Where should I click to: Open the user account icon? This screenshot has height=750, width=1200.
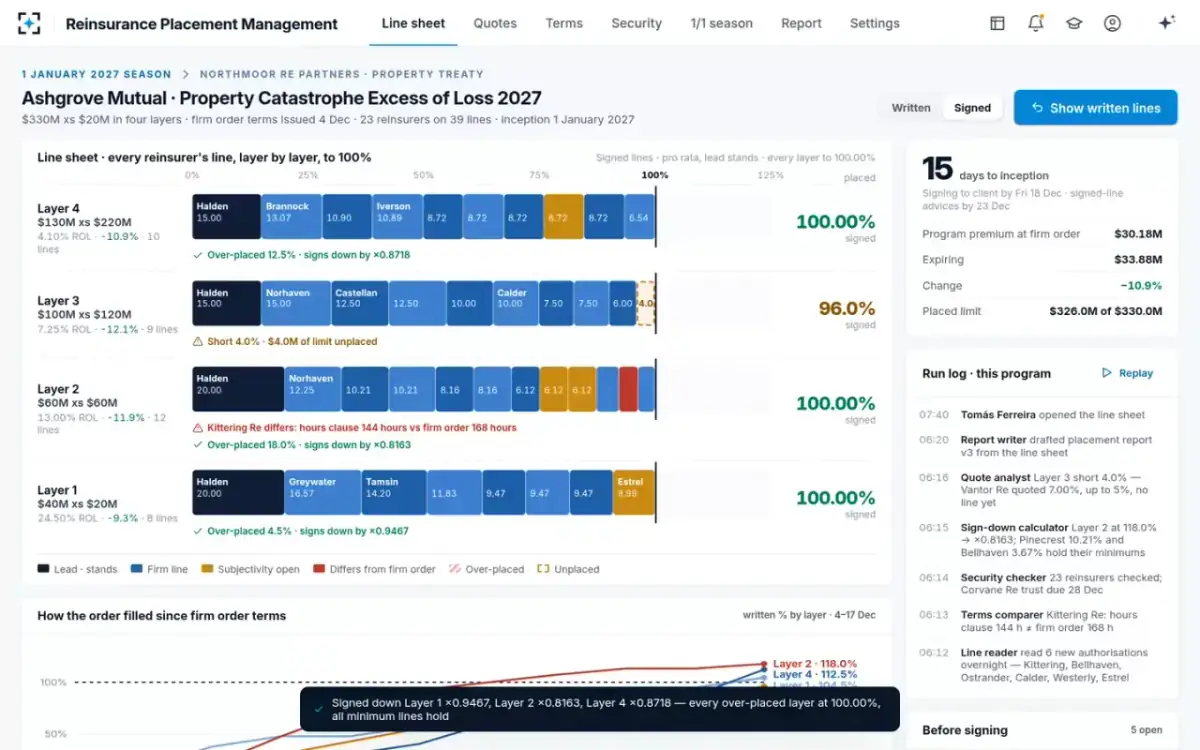tap(1112, 23)
